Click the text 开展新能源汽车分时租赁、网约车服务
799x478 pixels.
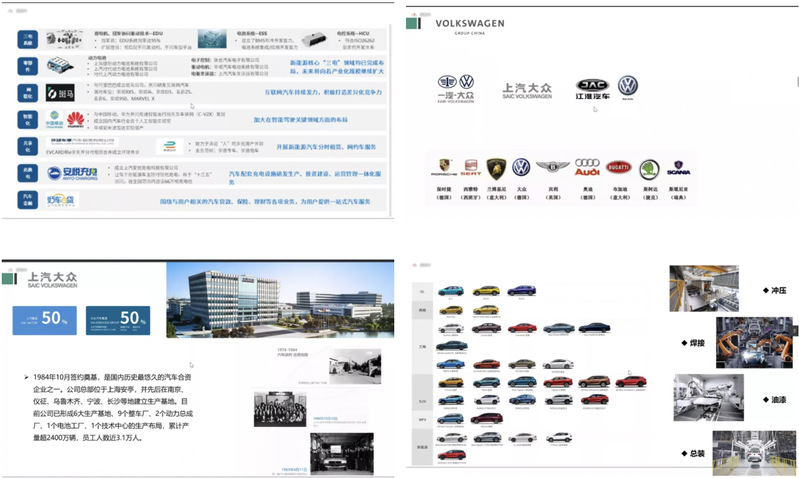click(x=326, y=147)
